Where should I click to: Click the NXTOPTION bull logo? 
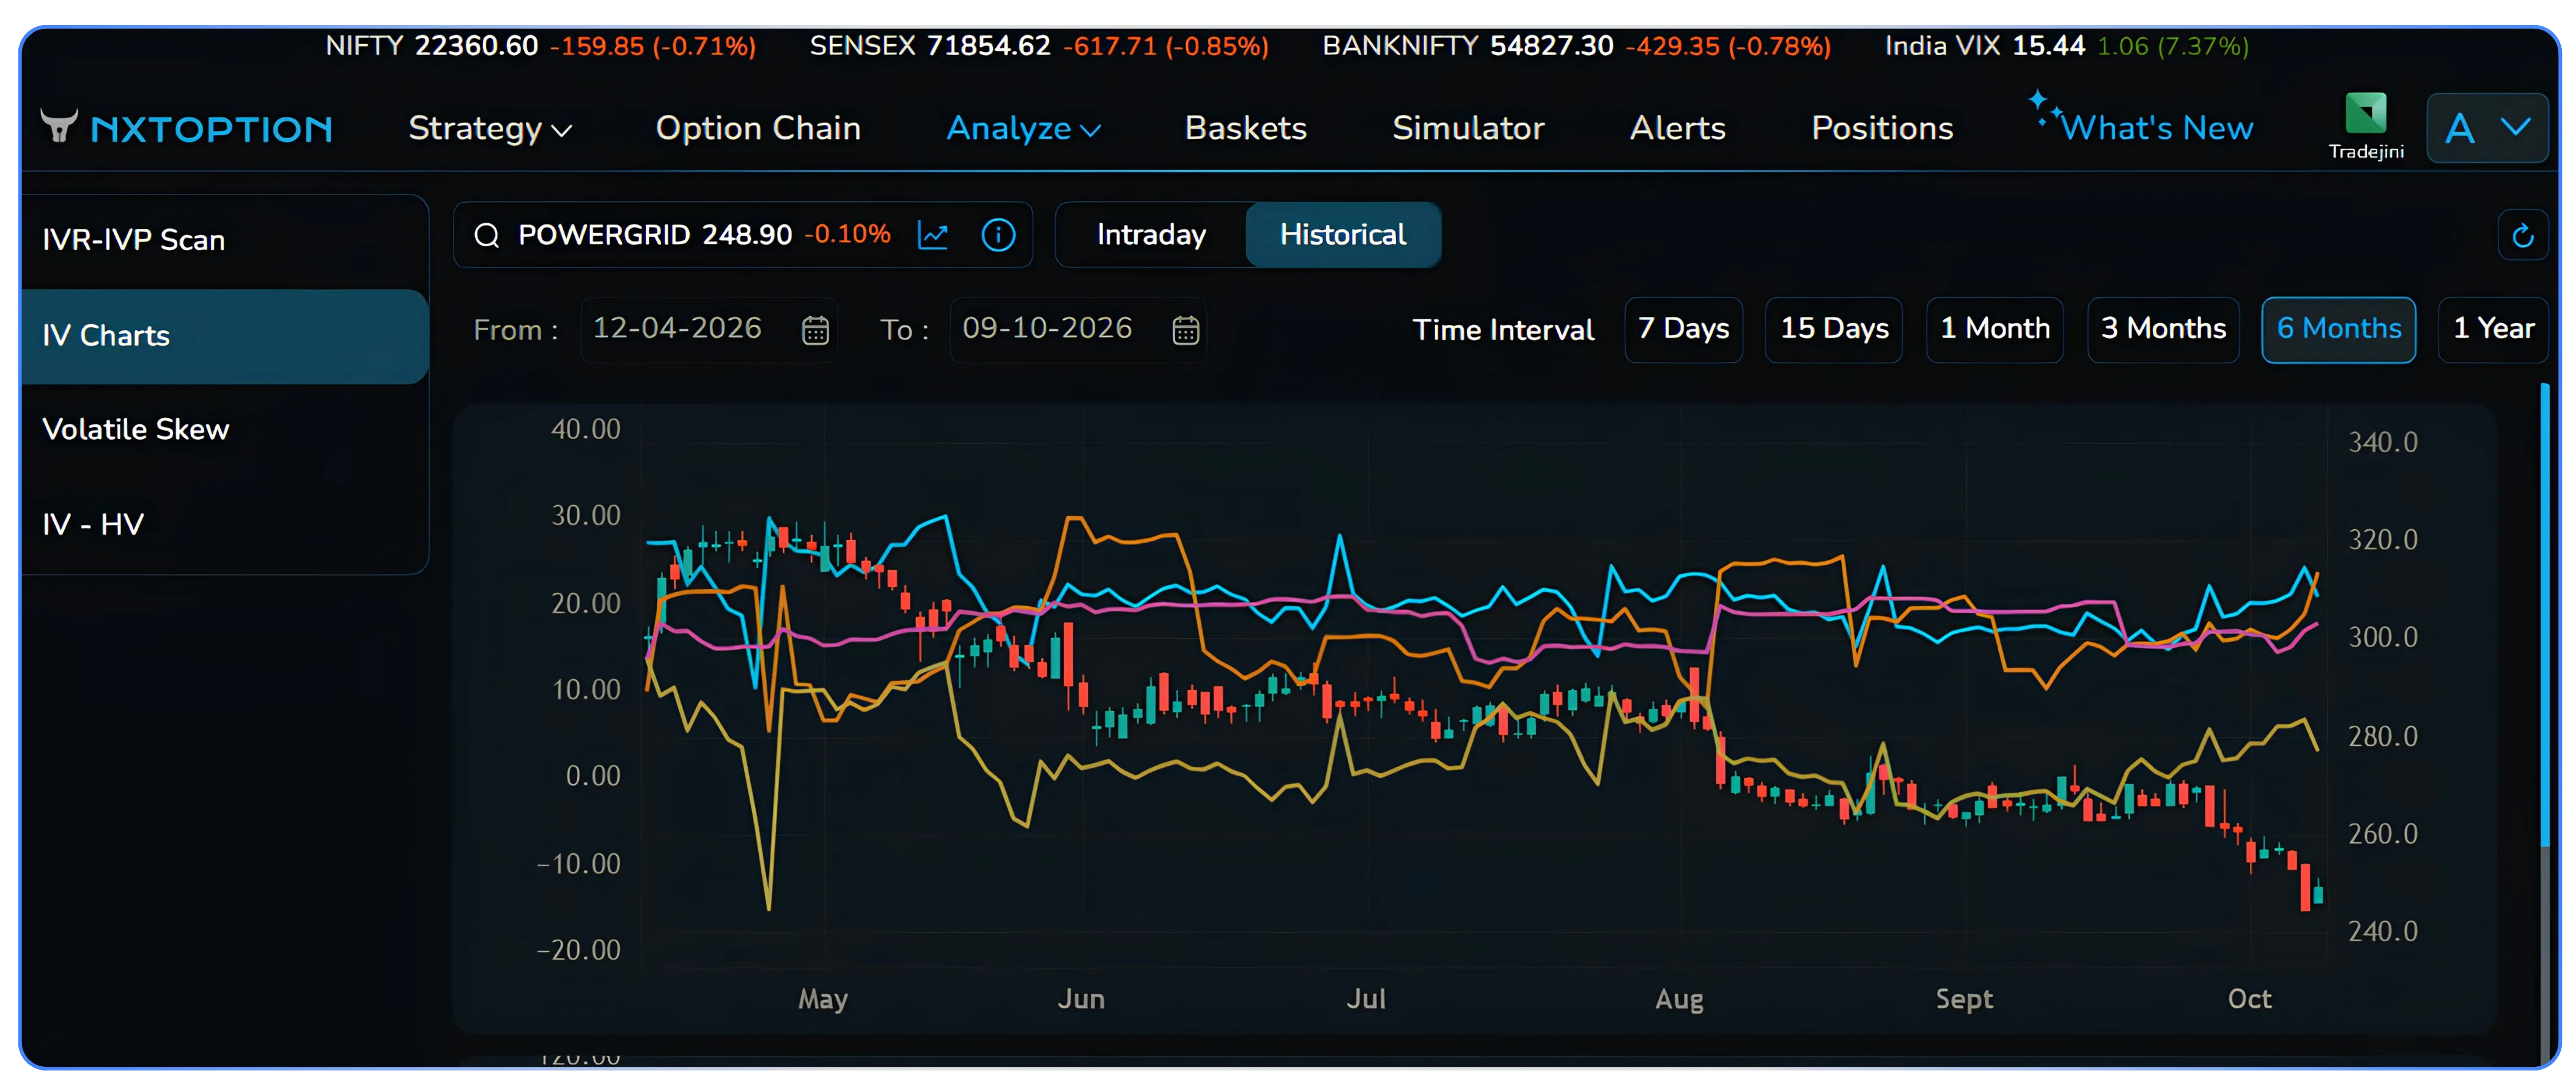tap(59, 127)
